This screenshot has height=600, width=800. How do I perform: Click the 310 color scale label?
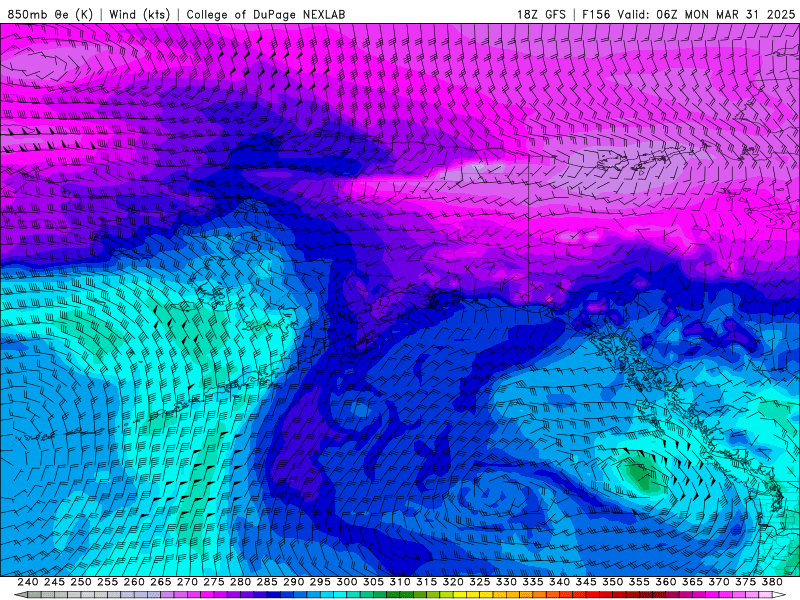pos(399,582)
